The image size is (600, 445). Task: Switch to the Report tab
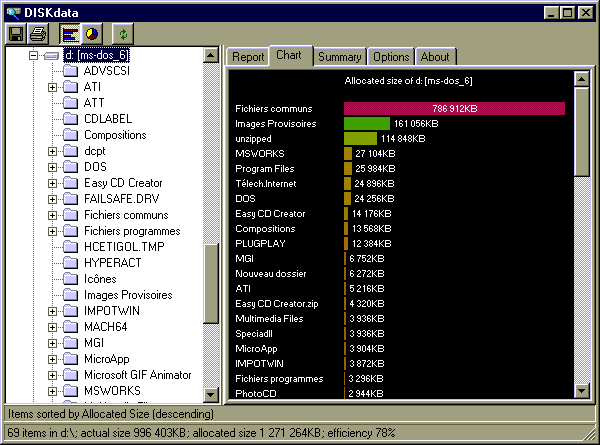point(247,57)
